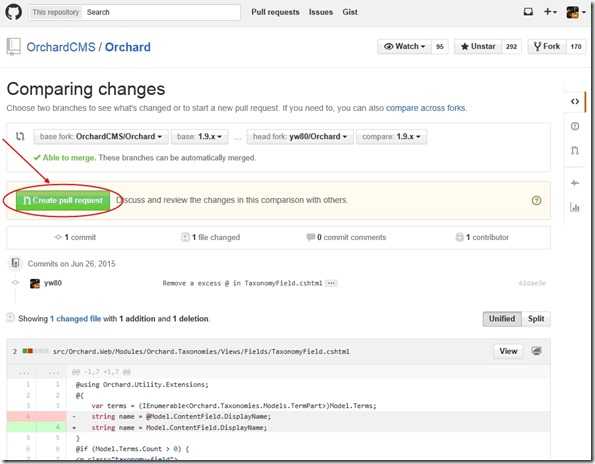Select the 0 commit comments tab
595x464 pixels.
[346, 237]
